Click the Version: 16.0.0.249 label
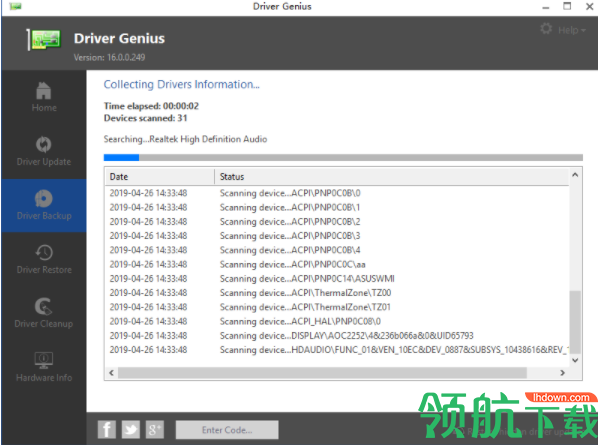598x445 pixels. pyautogui.click(x=109, y=58)
